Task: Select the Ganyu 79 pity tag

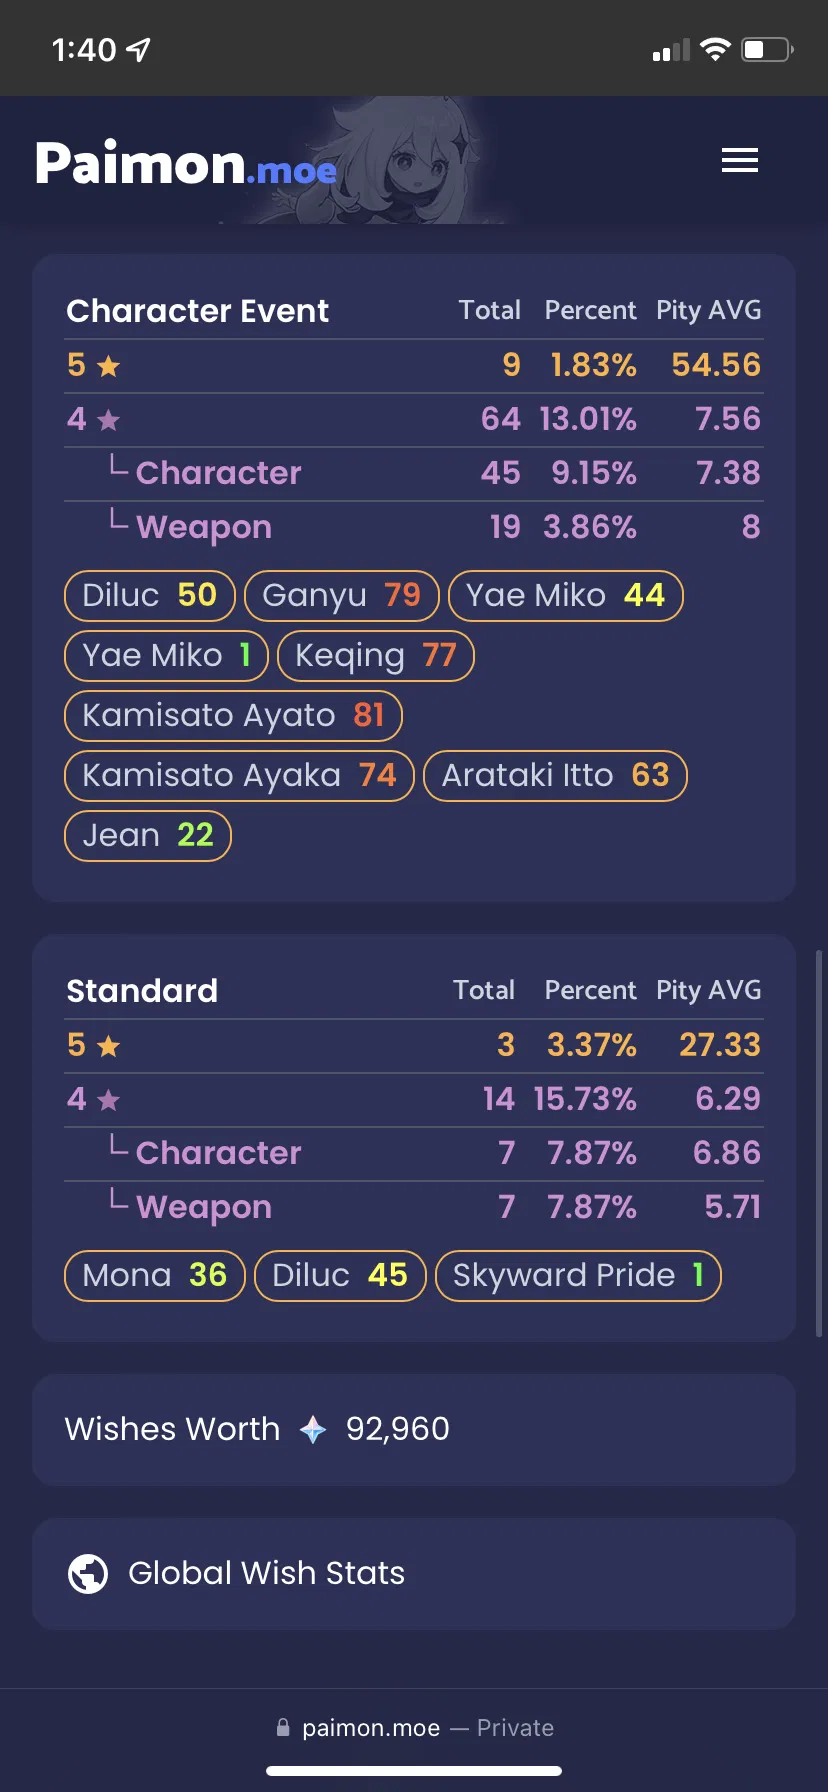Action: click(342, 596)
